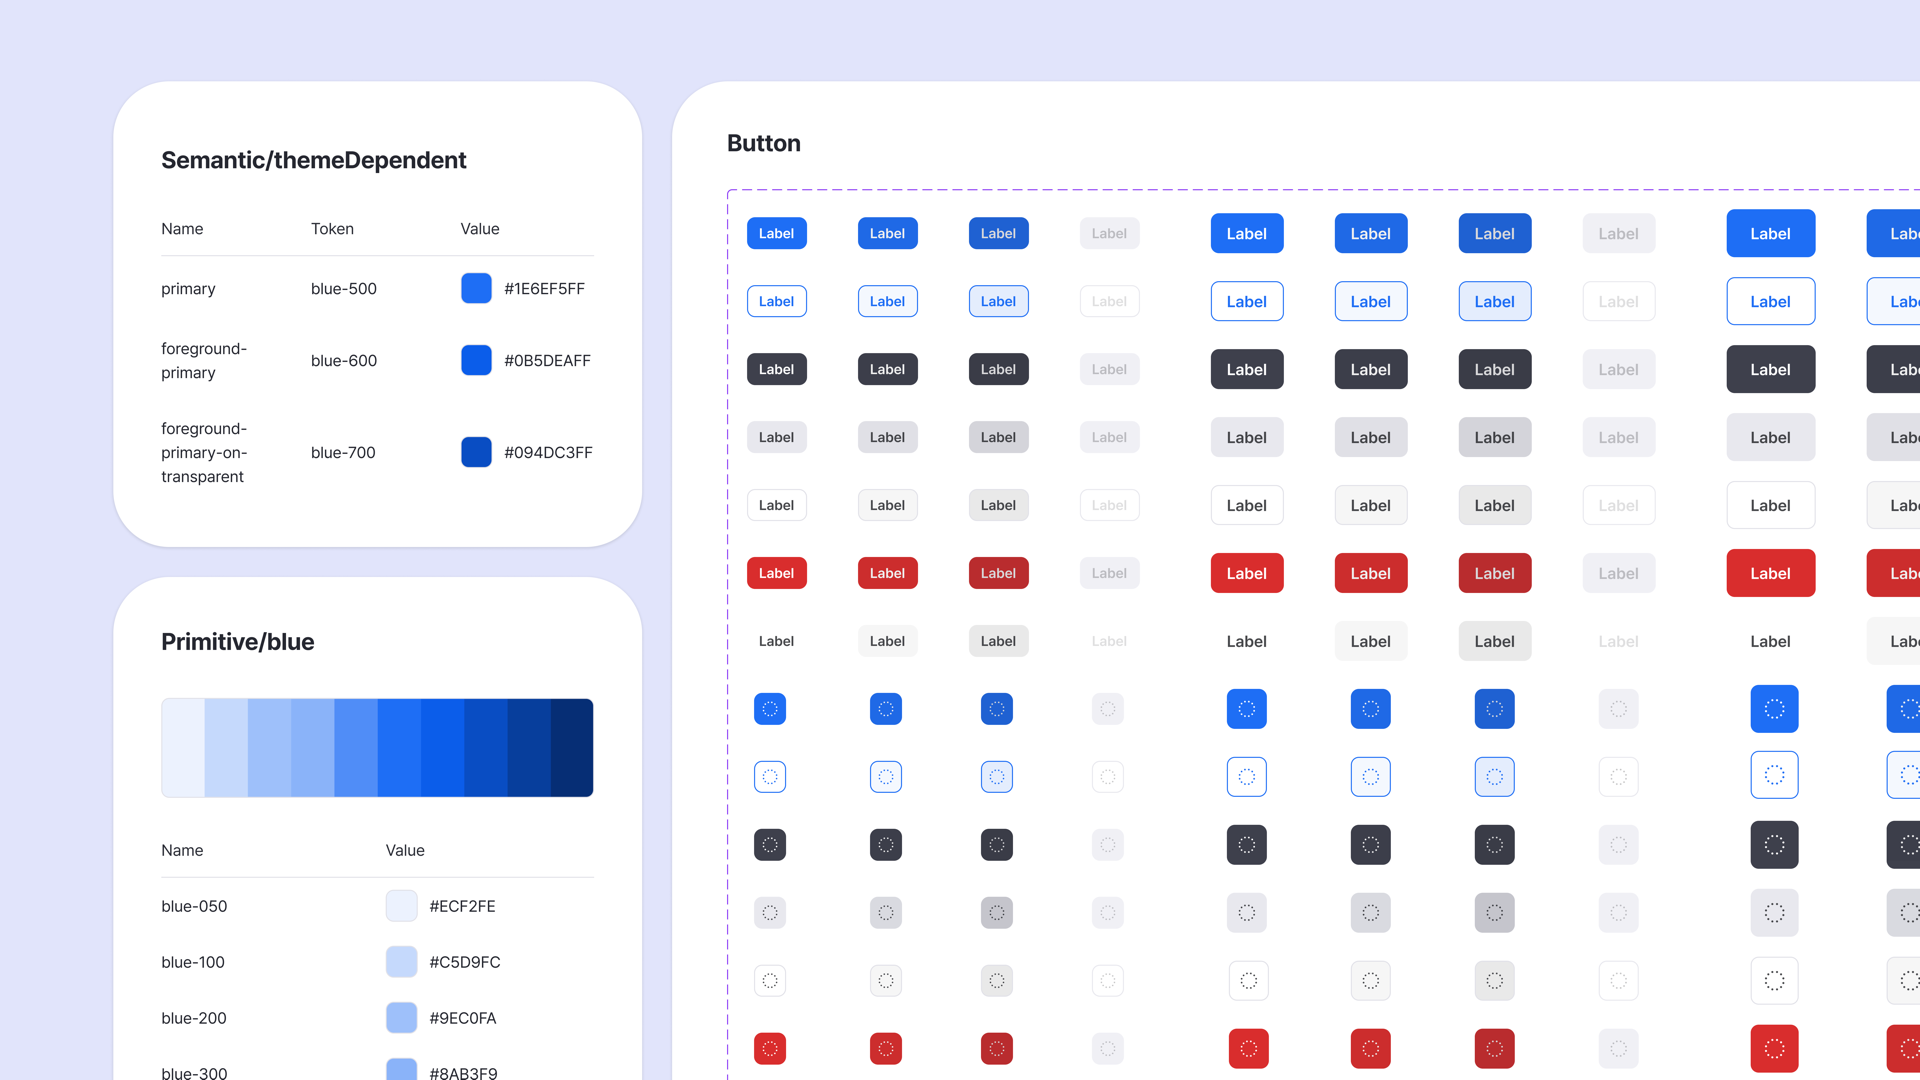This screenshot has height=1080, width=1920.
Task: Click the "foreground-primary-on-transparent" name cell
Action: click(204, 453)
